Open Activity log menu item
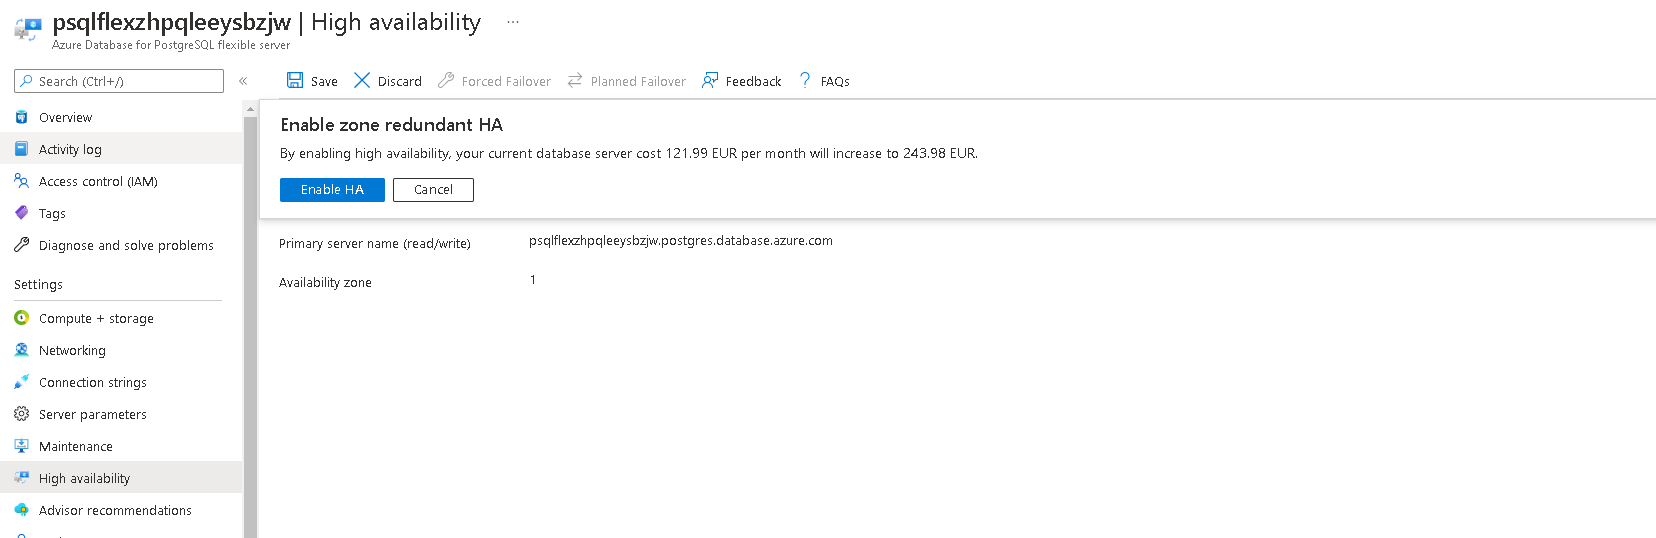This screenshot has height=538, width=1656. pyautogui.click(x=121, y=149)
